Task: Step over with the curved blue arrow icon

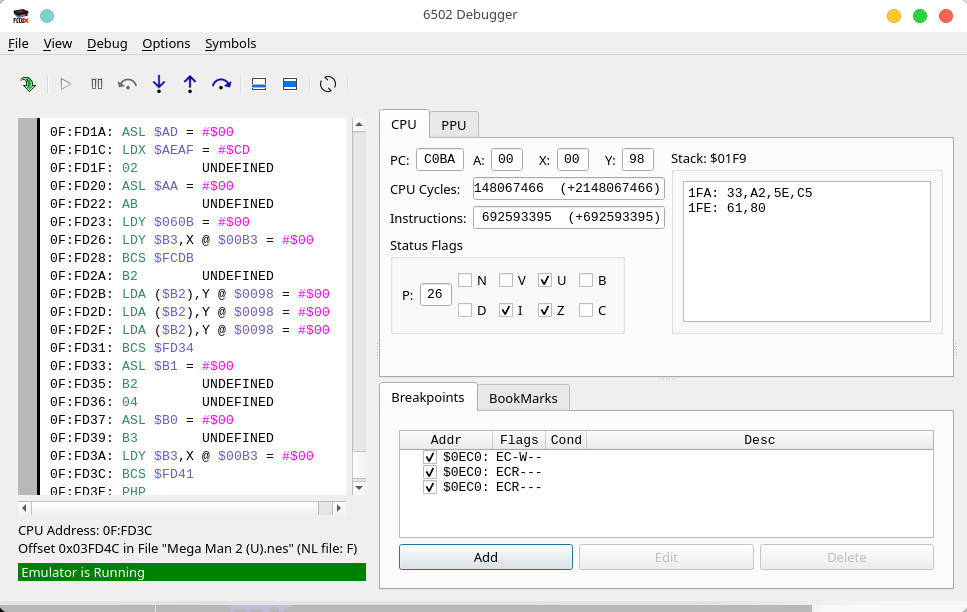Action: pos(221,84)
